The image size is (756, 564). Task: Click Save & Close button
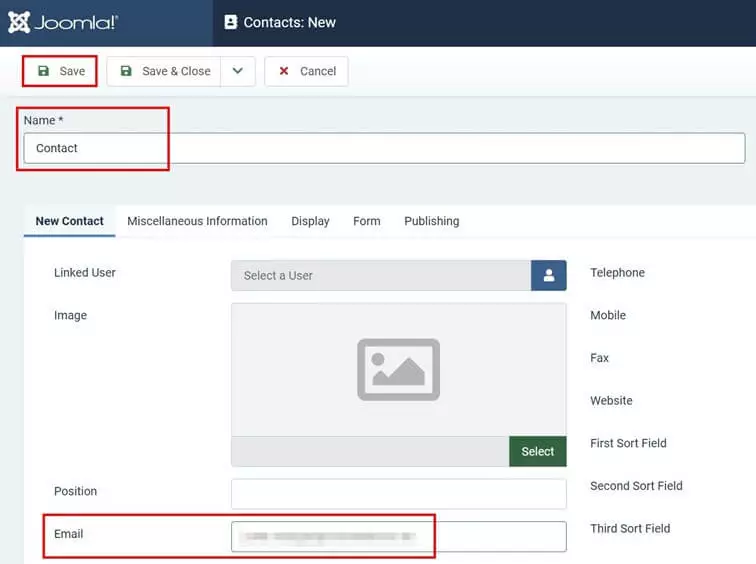coord(164,71)
